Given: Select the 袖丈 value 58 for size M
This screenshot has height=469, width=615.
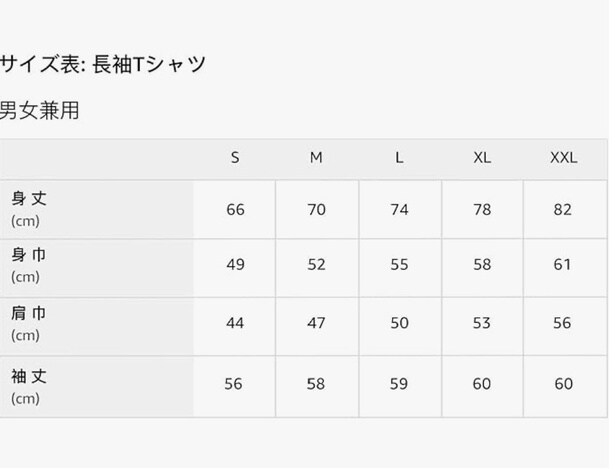Looking at the screenshot, I should 316,385.
